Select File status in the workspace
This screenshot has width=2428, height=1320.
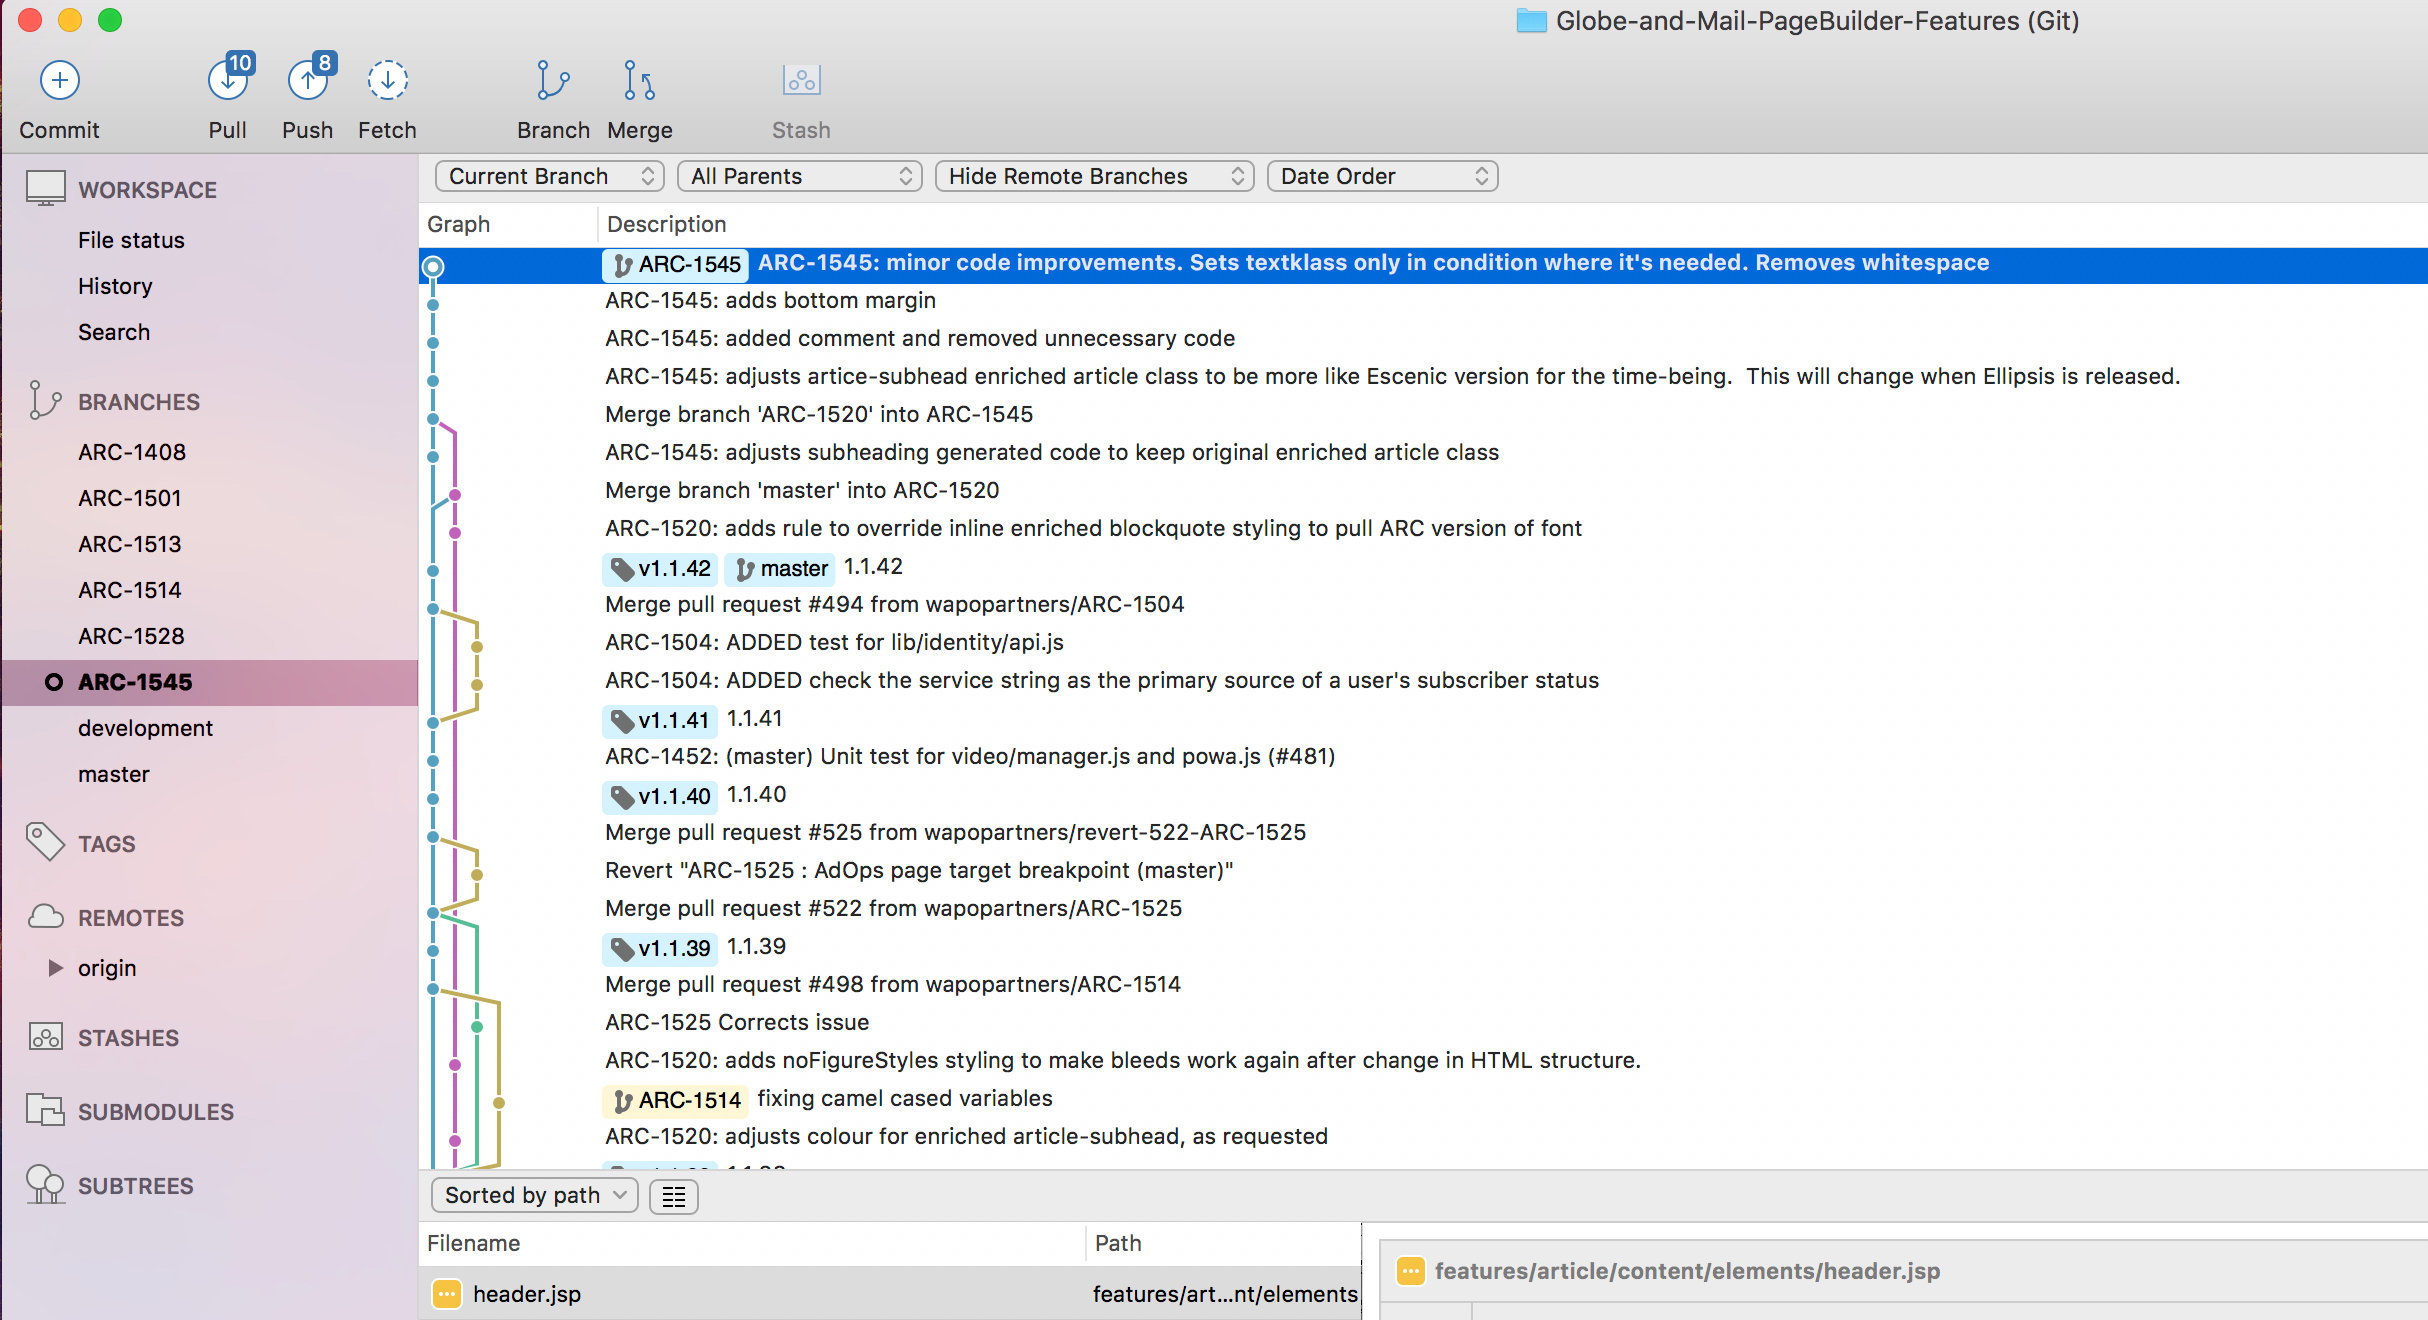(131, 240)
